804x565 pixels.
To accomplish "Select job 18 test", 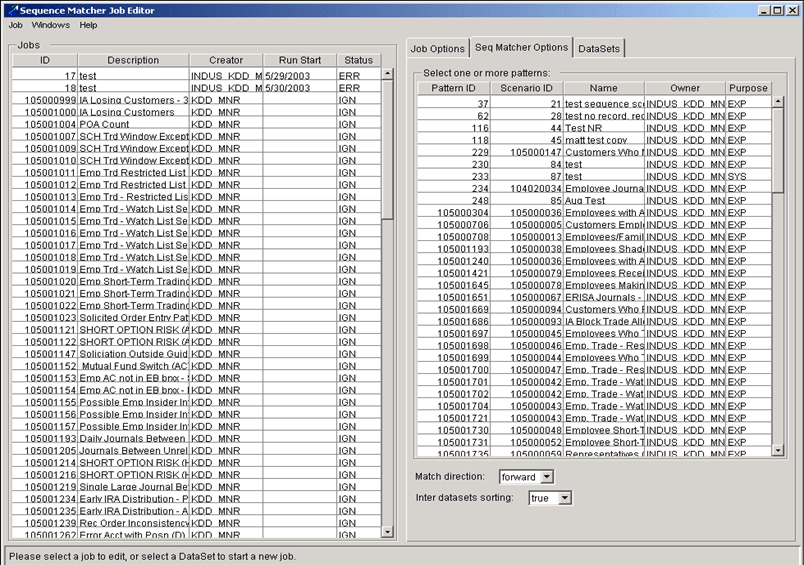I will tap(196, 88).
